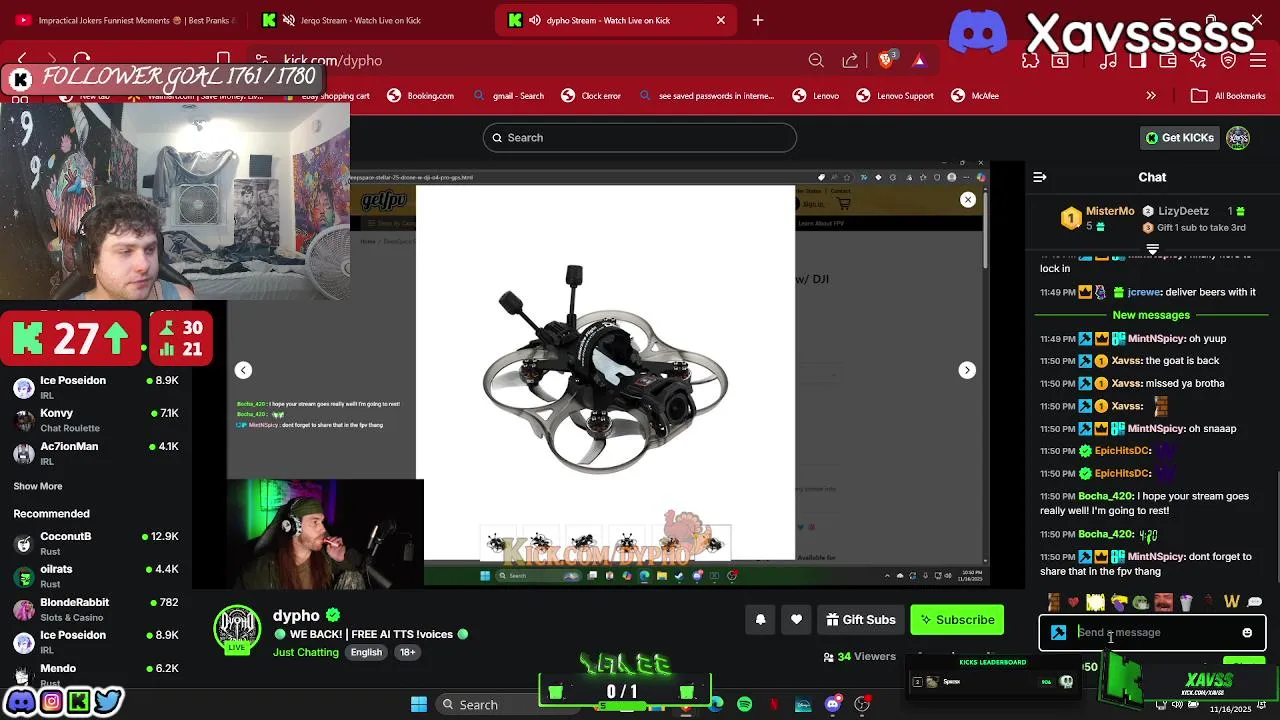Click the Send a message field

pos(1154,632)
